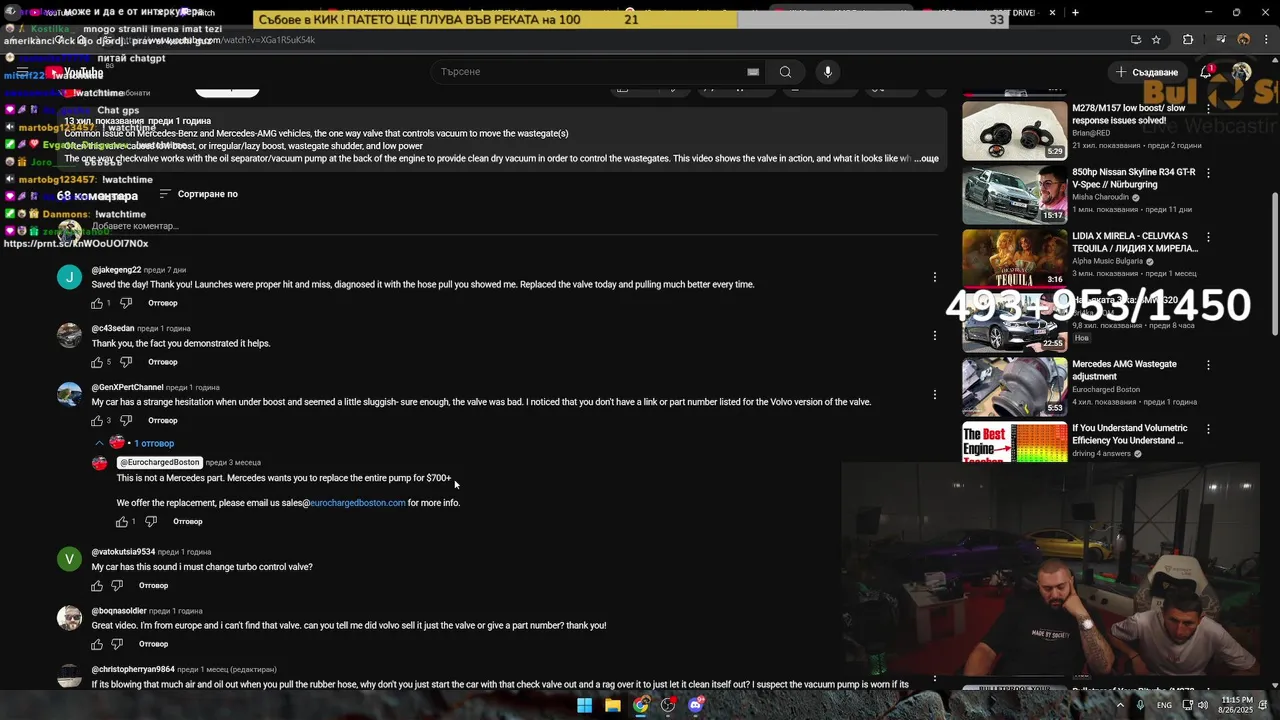Open Discord from the taskbar

pyautogui.click(x=697, y=705)
